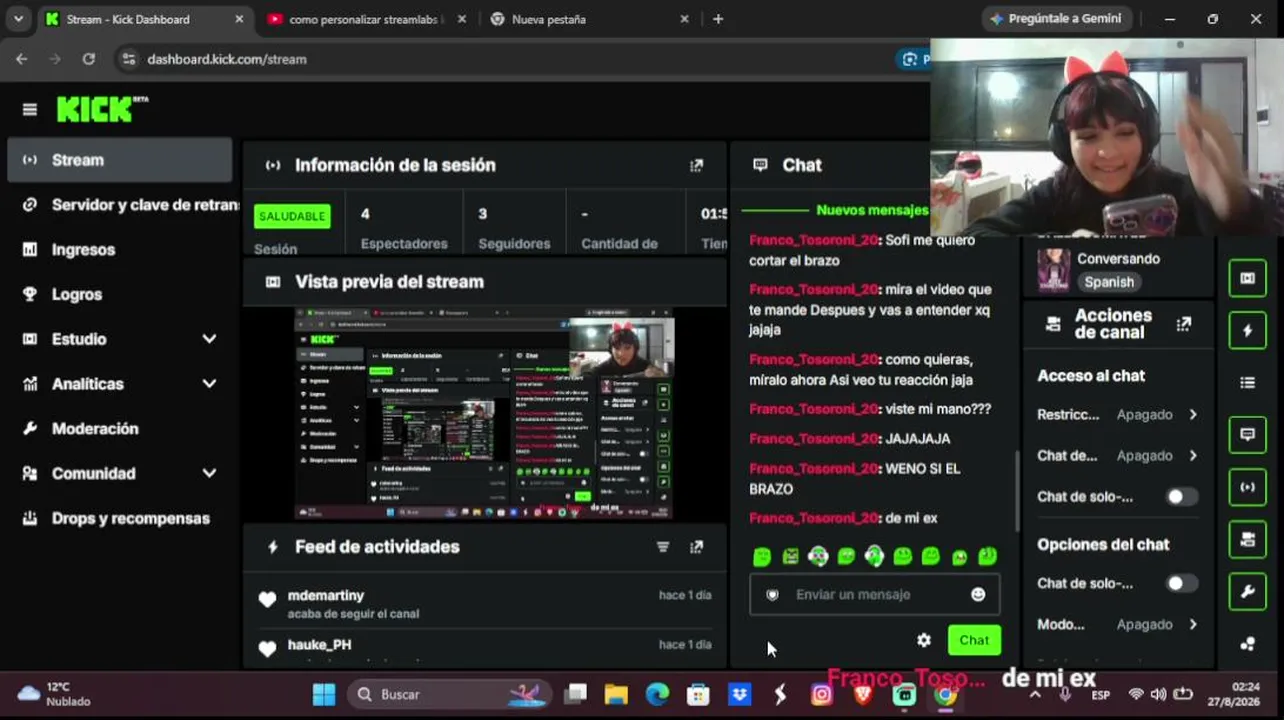Screen dimensions: 1284x720
Task: Click the lightning bolt icon in the right rail
Action: [1247, 331]
